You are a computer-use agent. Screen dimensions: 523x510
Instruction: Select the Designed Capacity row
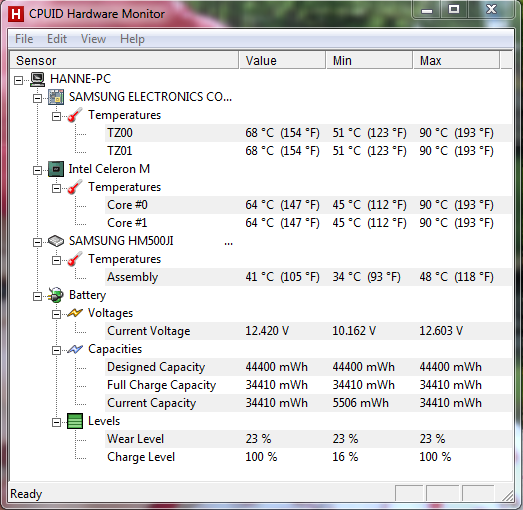[x=309, y=367]
